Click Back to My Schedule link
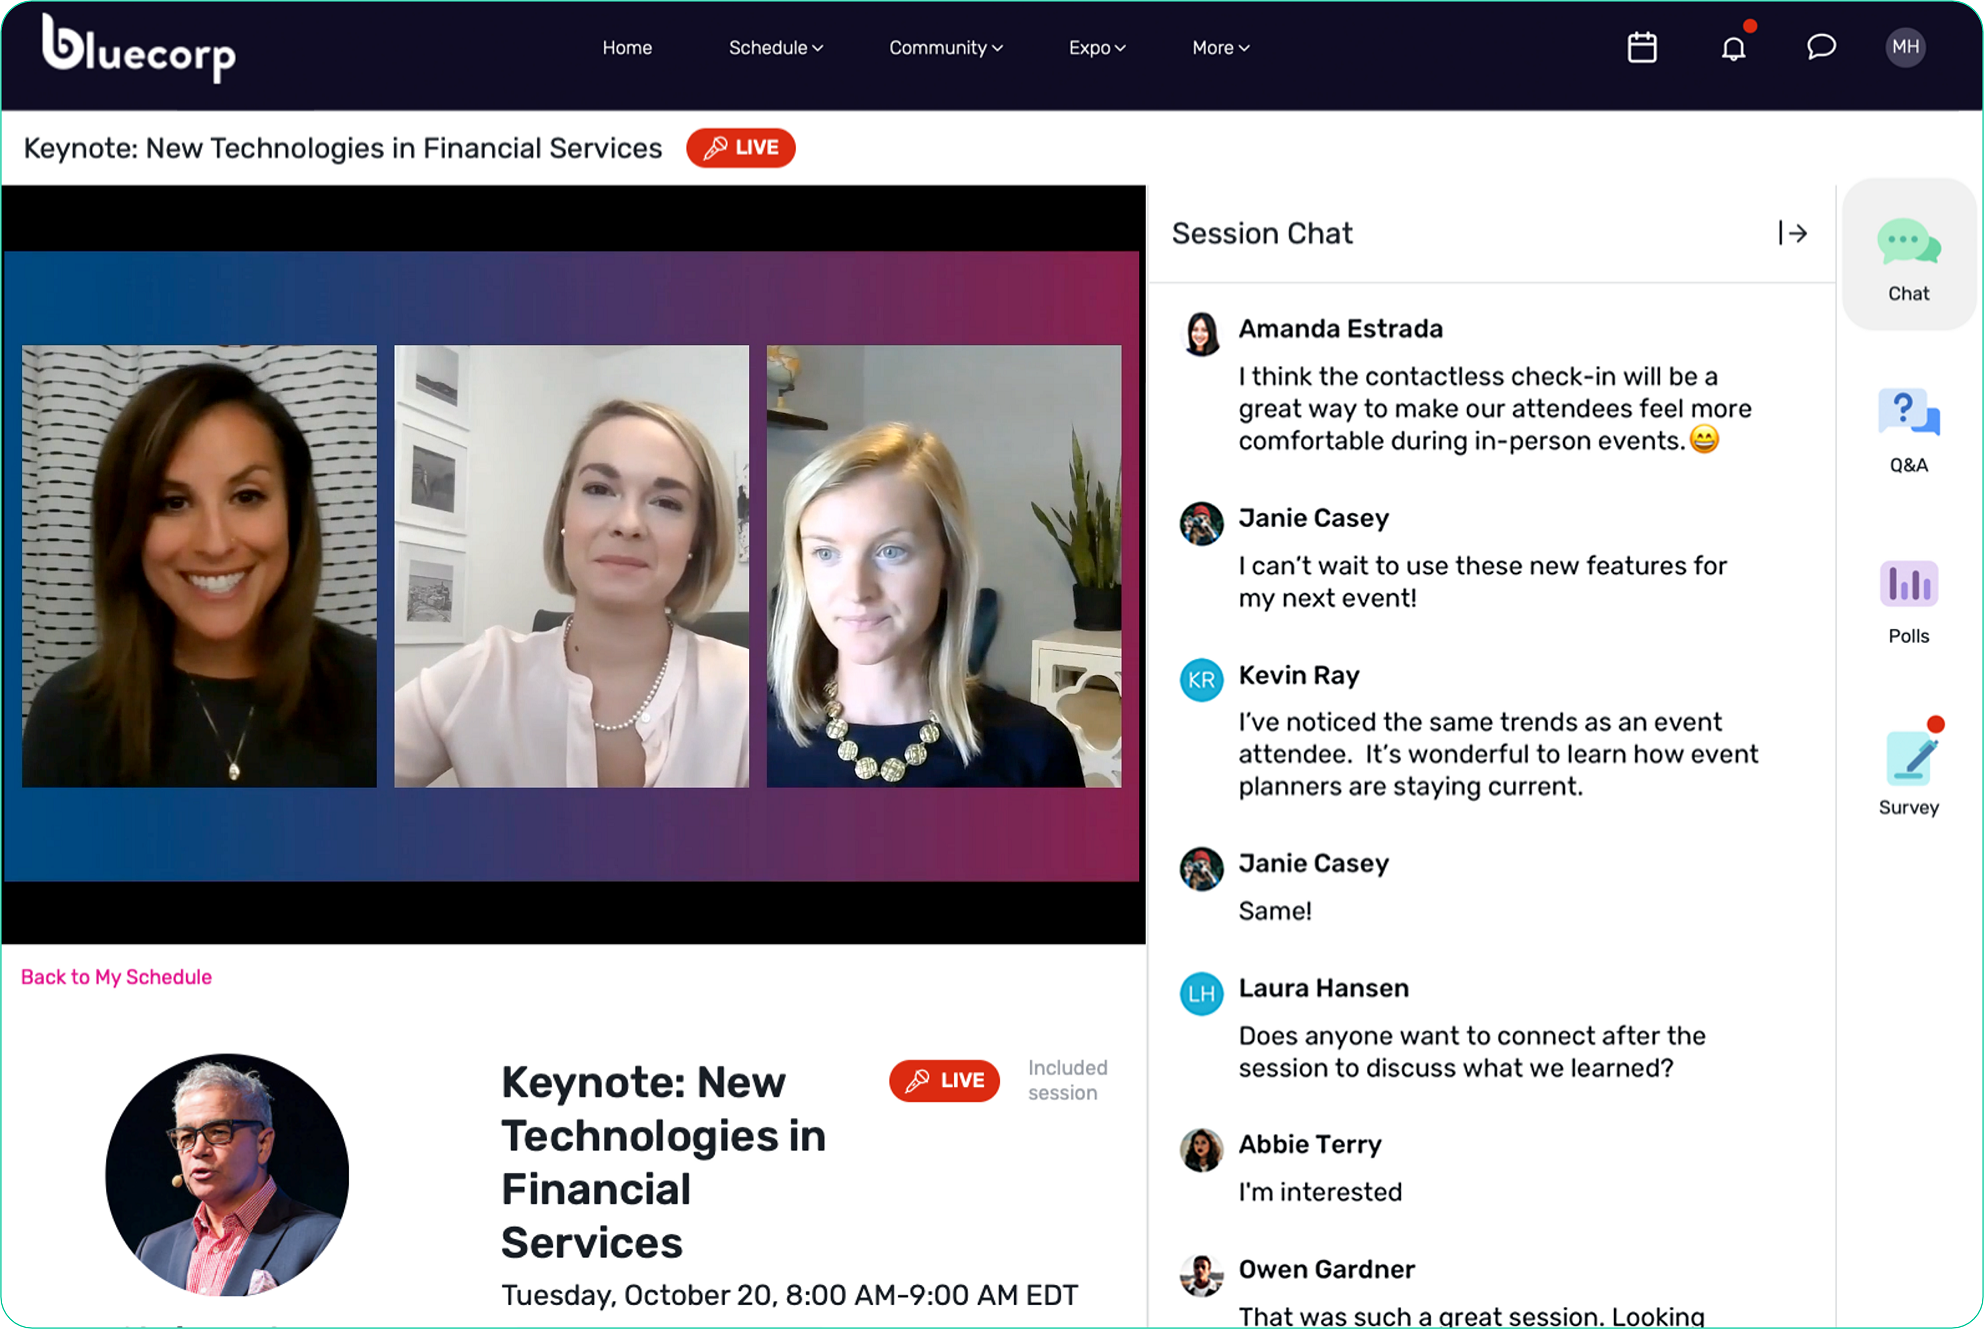The image size is (1984, 1329). [x=115, y=976]
